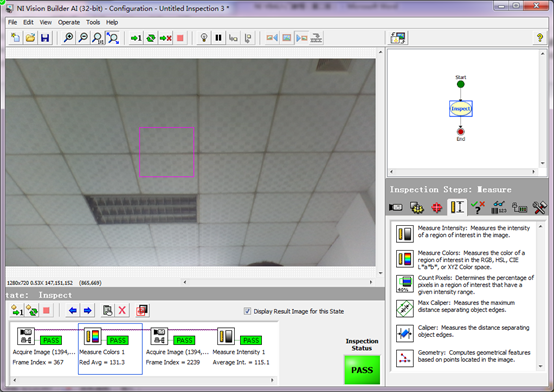Image resolution: width=554 pixels, height=392 pixels.
Task: Select the Caliper measurement step icon
Action: tap(405, 333)
